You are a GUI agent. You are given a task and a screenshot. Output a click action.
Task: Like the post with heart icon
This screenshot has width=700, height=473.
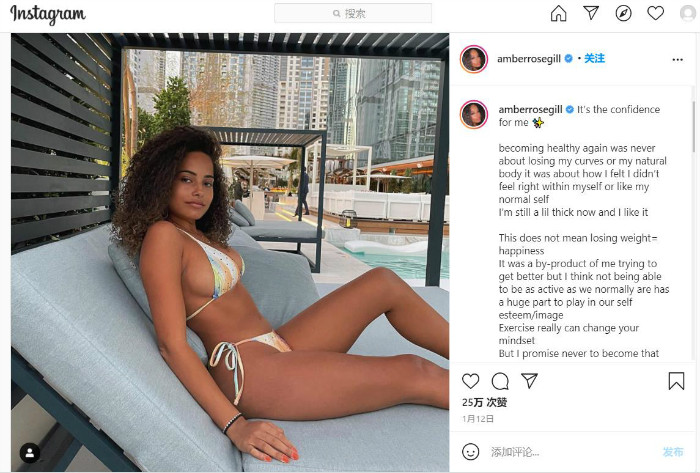pyautogui.click(x=471, y=381)
